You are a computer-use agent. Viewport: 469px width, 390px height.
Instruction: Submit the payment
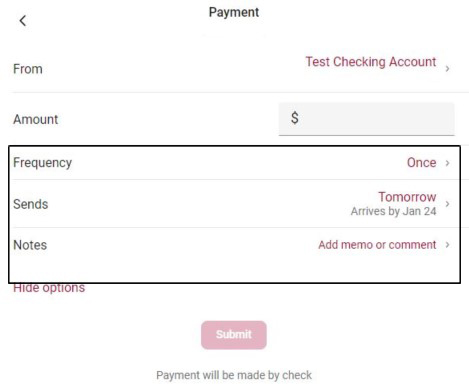point(234,335)
